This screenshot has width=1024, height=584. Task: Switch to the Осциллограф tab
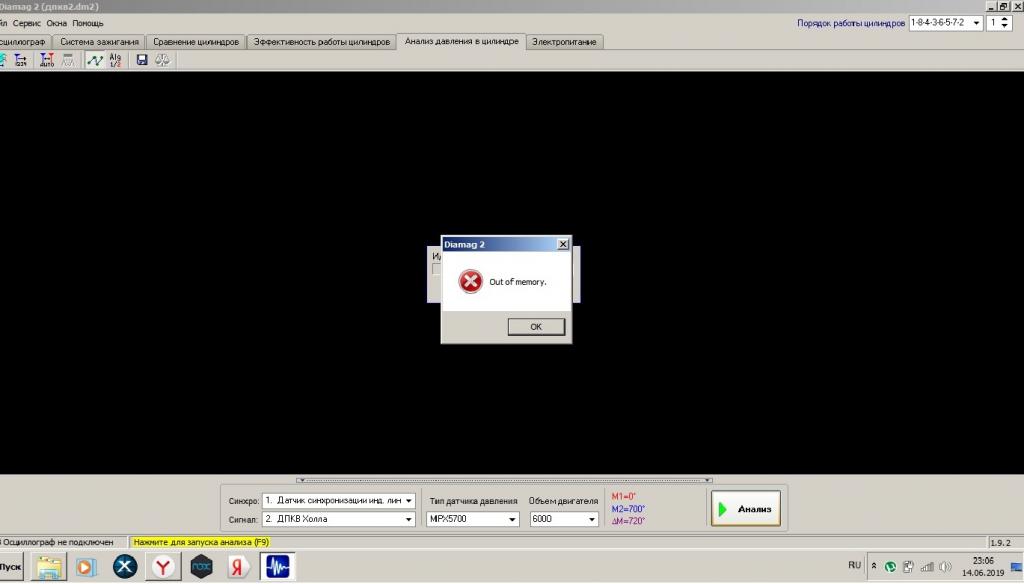[24, 42]
